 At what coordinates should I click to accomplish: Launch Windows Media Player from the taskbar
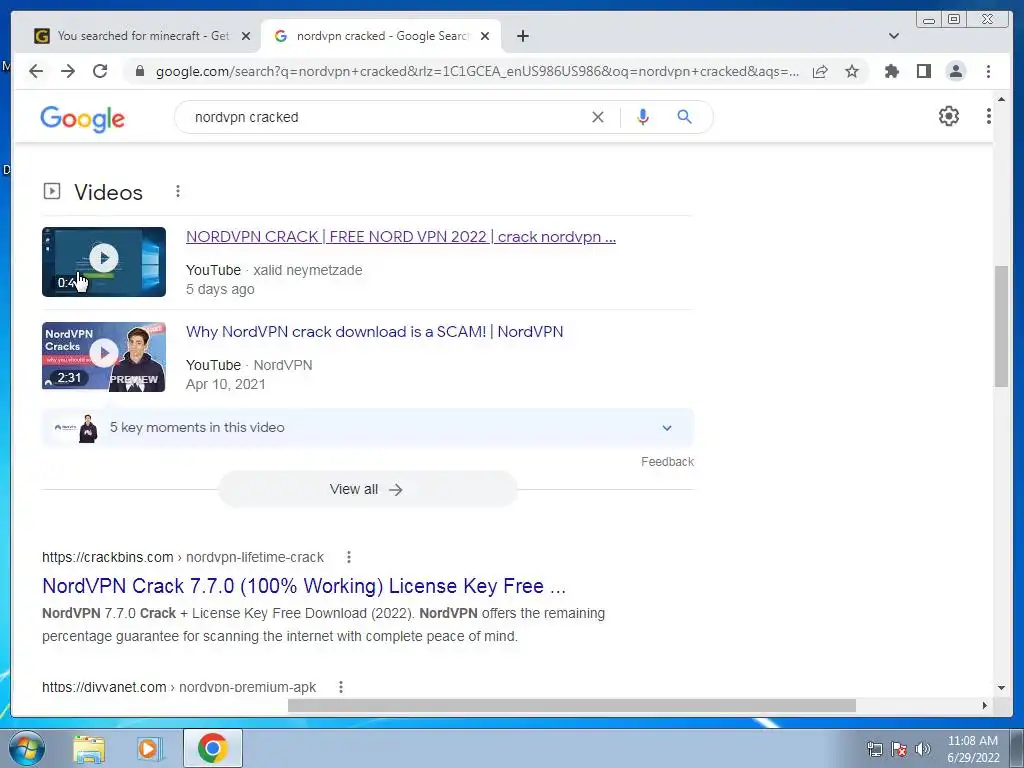[150, 749]
